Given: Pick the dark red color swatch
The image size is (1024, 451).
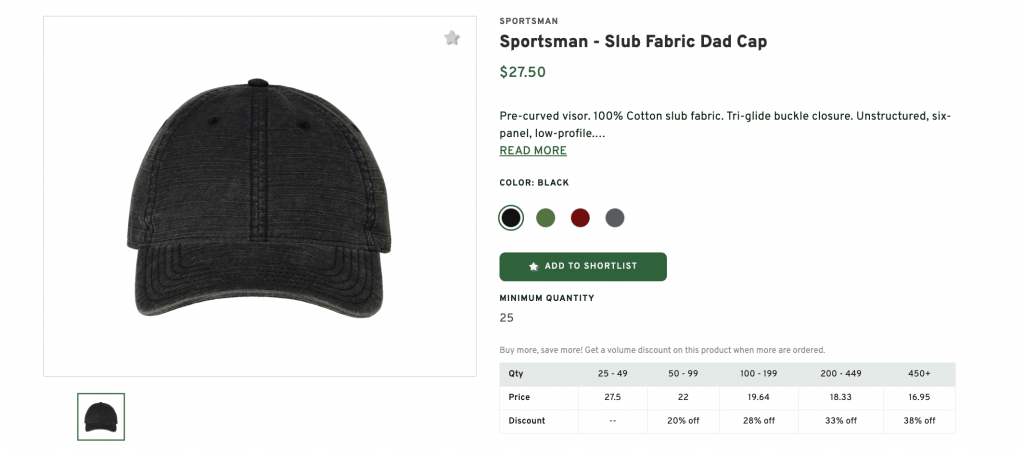Looking at the screenshot, I should click(580, 217).
